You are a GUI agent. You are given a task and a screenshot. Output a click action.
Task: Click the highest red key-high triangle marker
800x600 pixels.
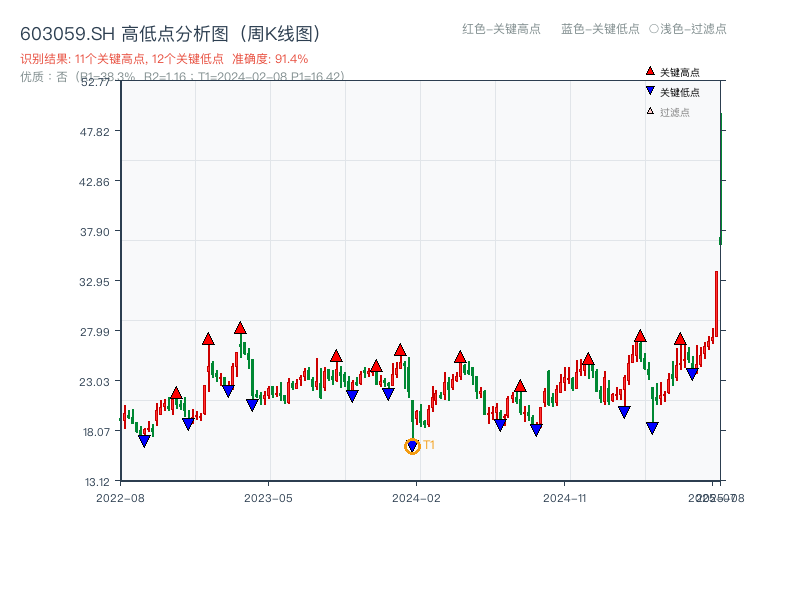(240, 328)
